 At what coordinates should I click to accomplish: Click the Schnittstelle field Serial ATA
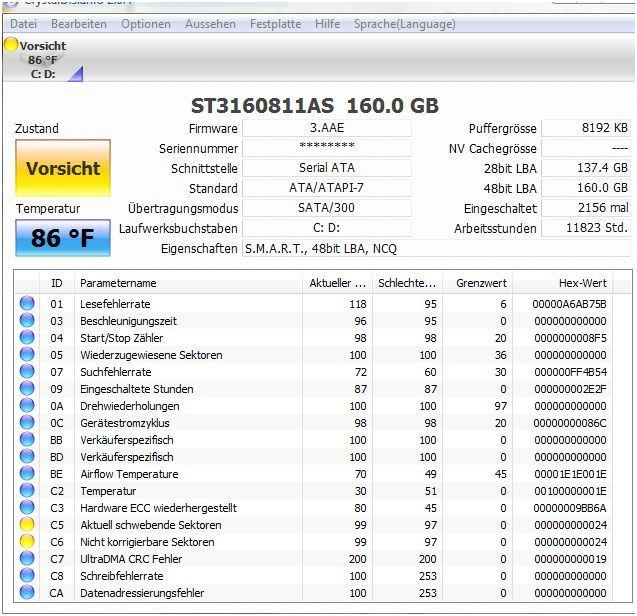pyautogui.click(x=327, y=168)
